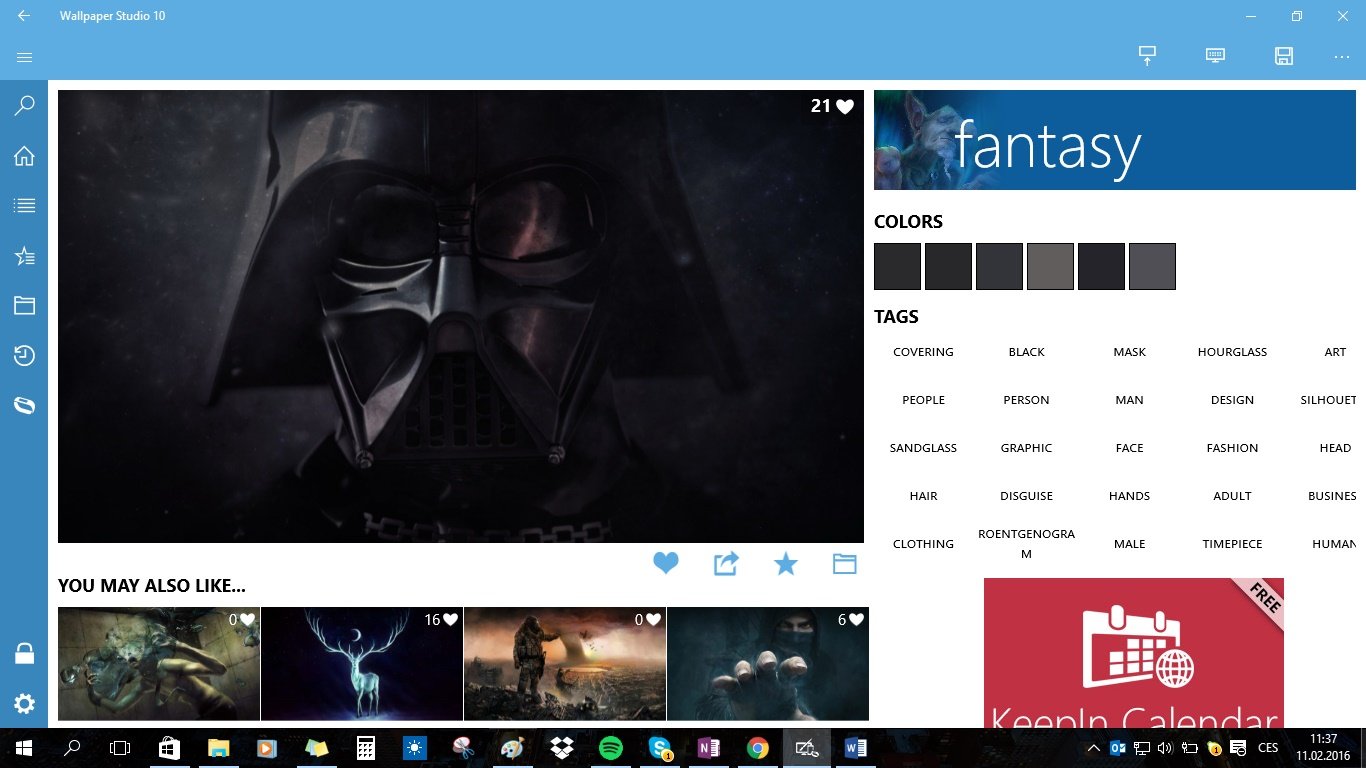Image resolution: width=1366 pixels, height=768 pixels.
Task: Open the TIMEPIECE tag
Action: click(x=1232, y=544)
